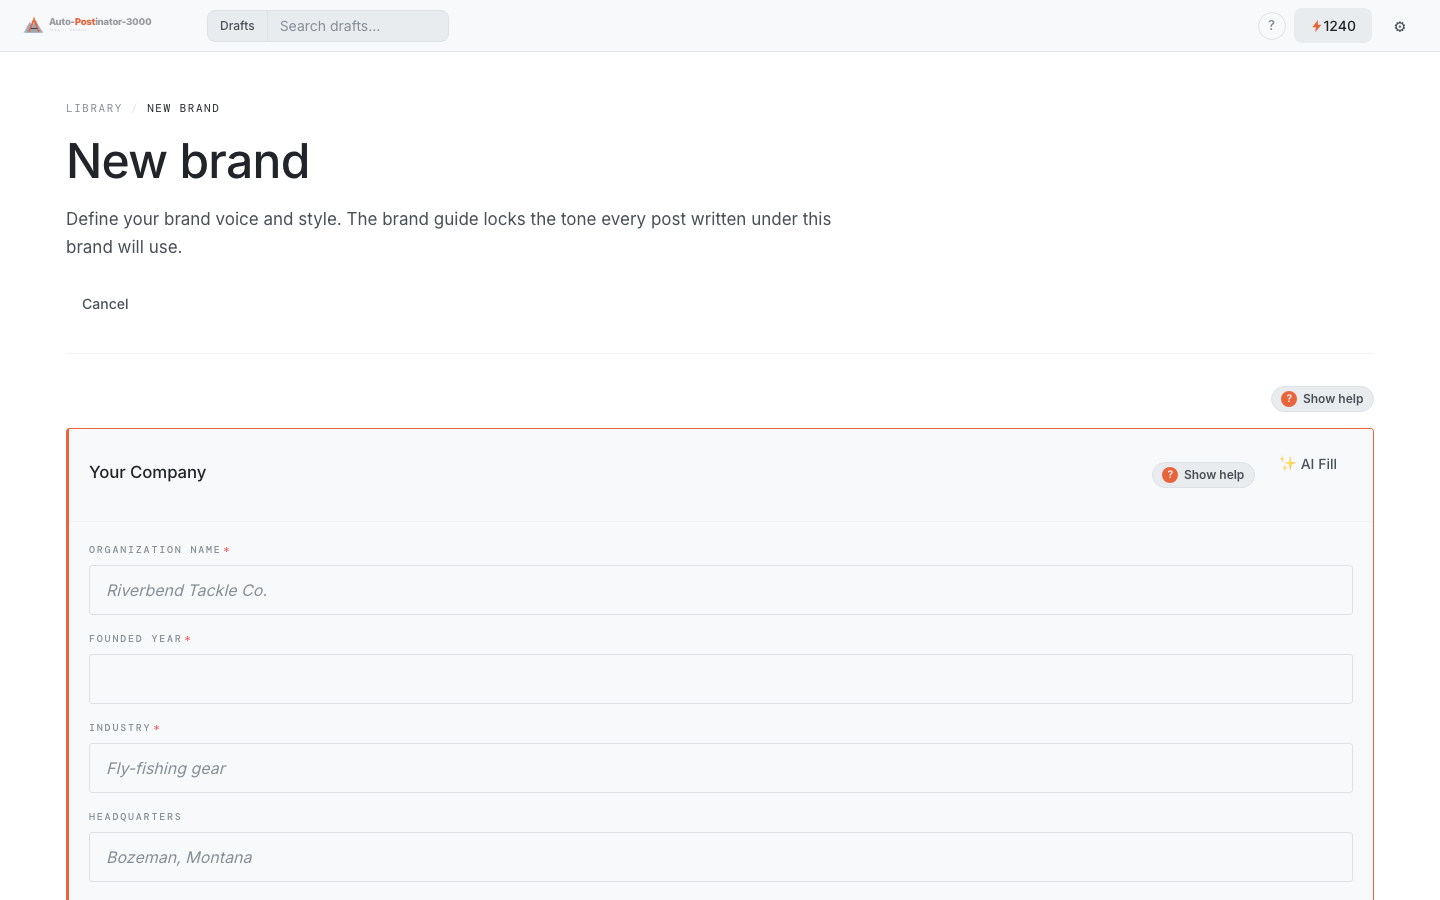Click the Auto-Postinator-3000 brand name text
The image size is (1440, 900).
tap(100, 21)
